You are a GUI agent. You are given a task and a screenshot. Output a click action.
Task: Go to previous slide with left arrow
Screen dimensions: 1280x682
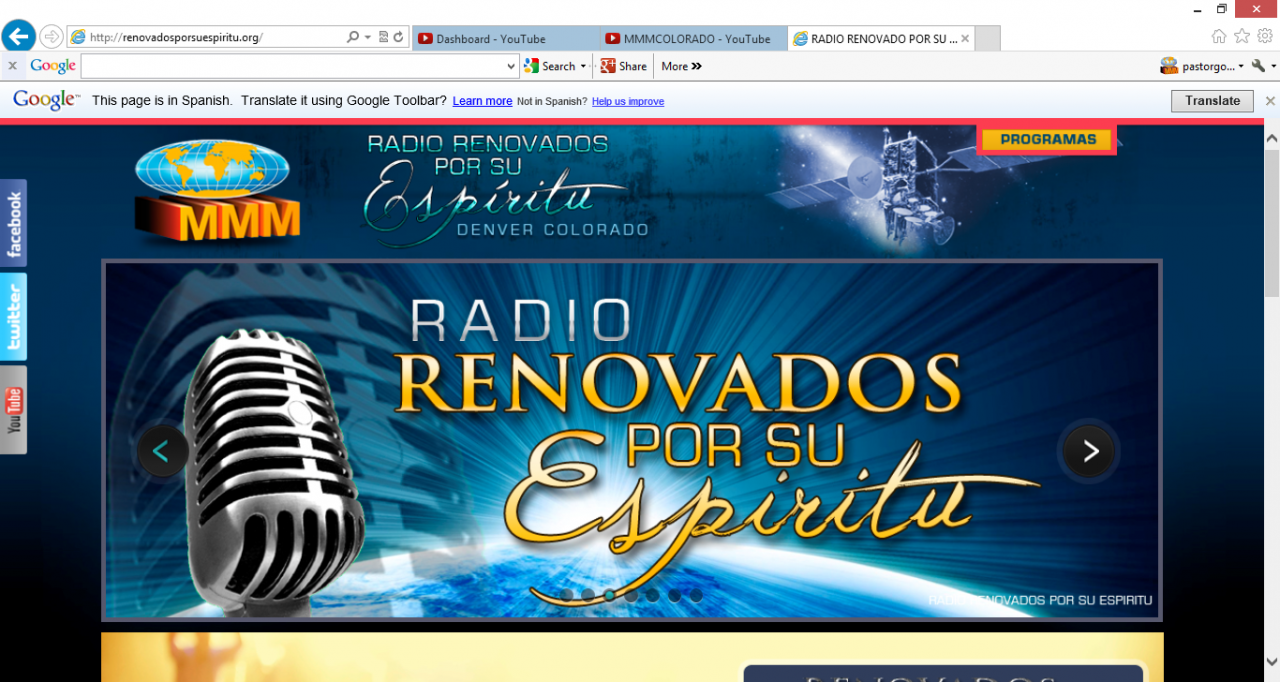pos(162,451)
